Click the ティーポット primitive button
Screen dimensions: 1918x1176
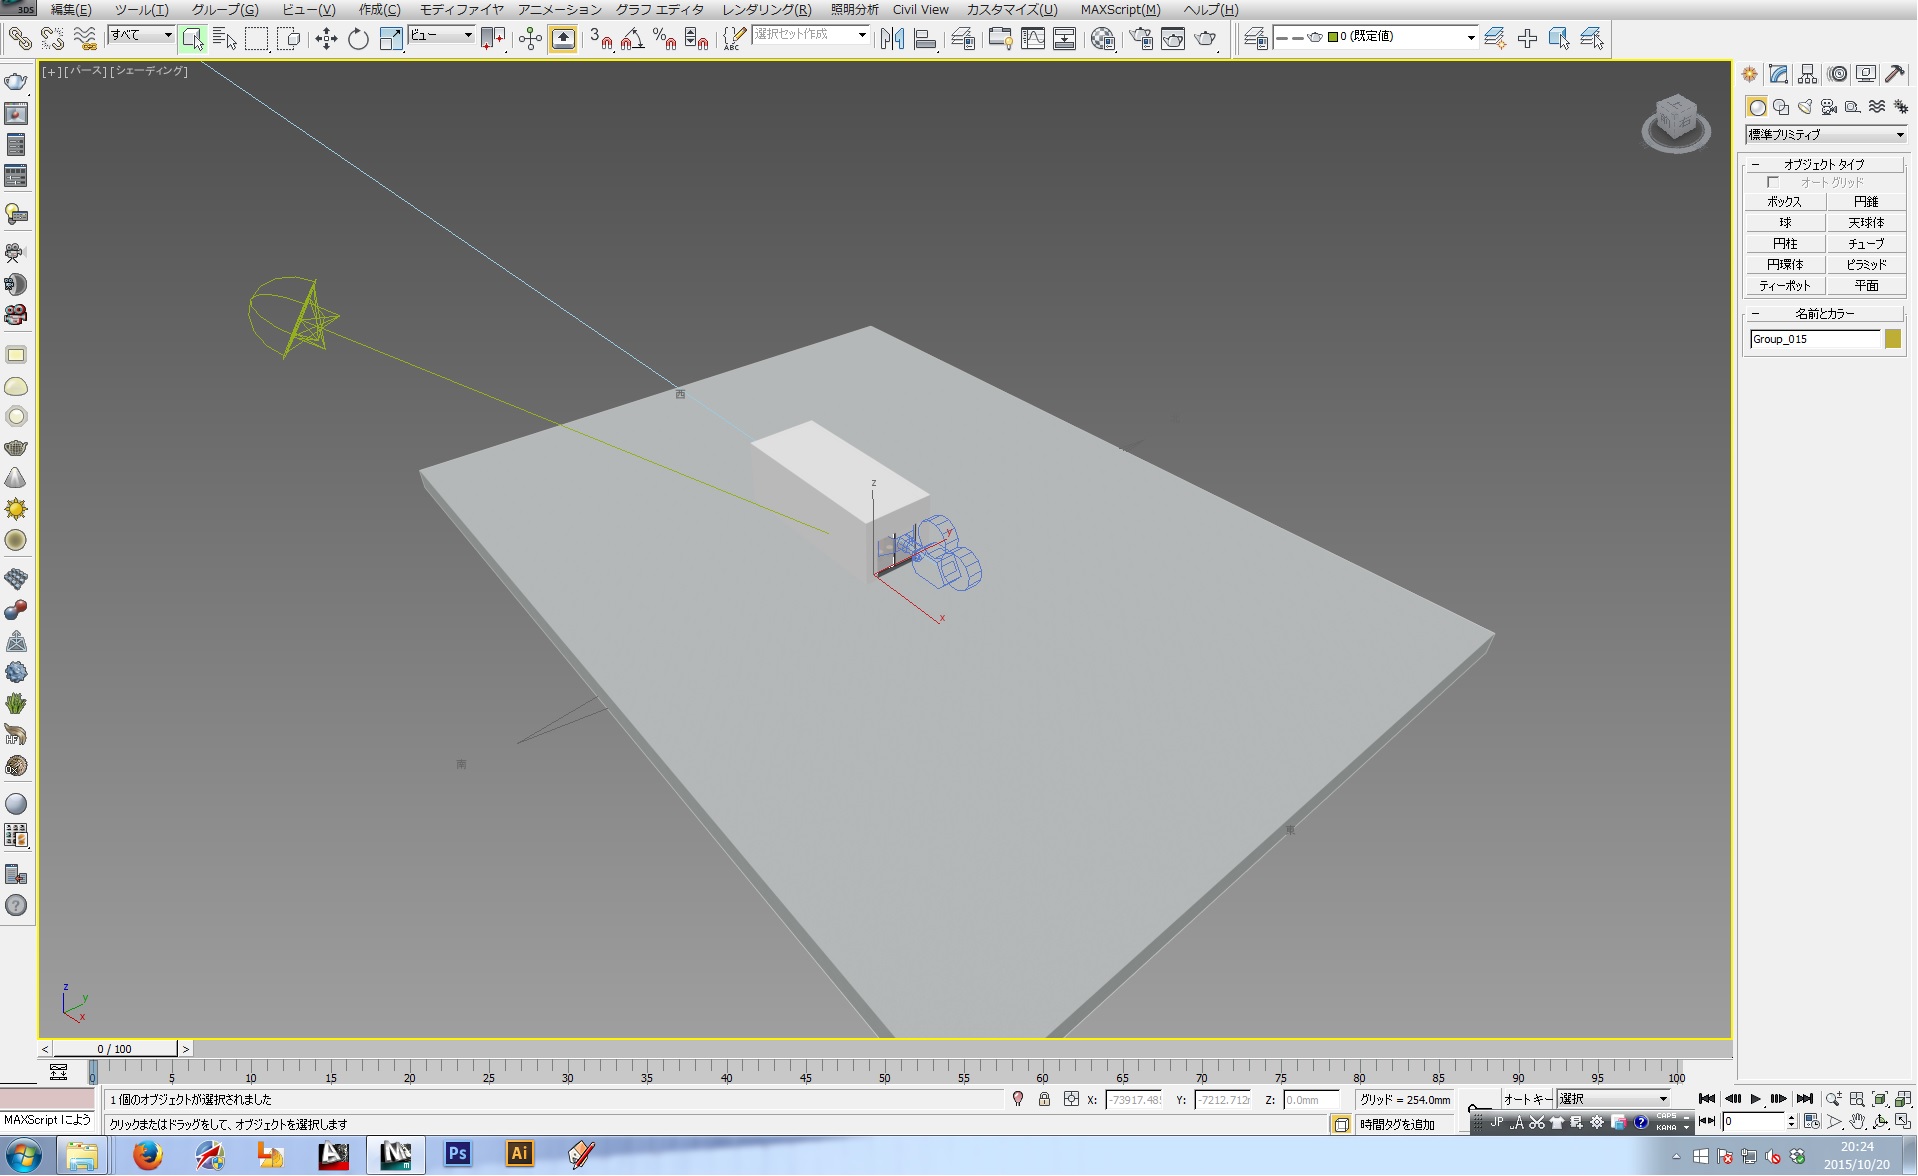click(1784, 286)
